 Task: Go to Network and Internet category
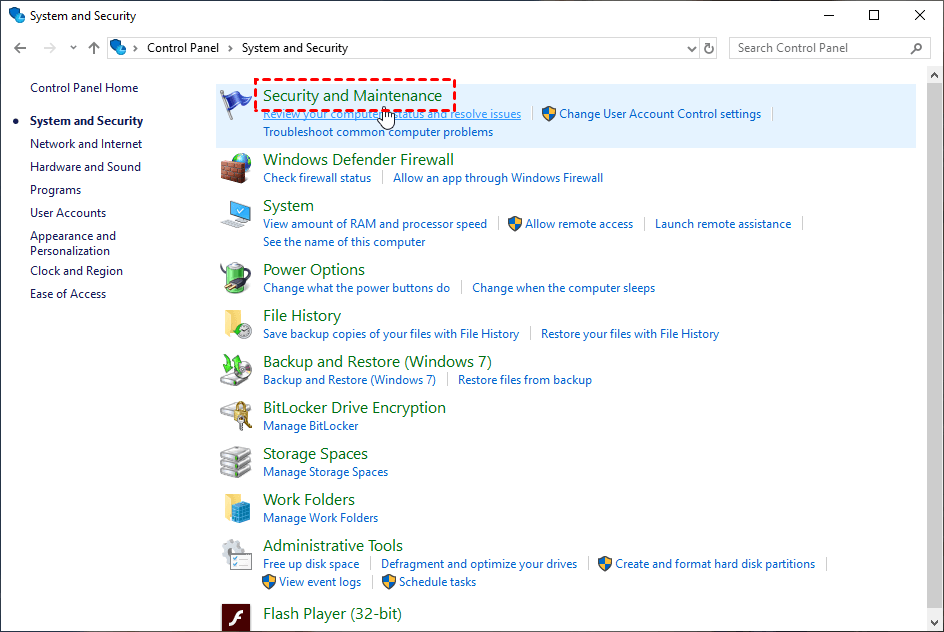(86, 144)
